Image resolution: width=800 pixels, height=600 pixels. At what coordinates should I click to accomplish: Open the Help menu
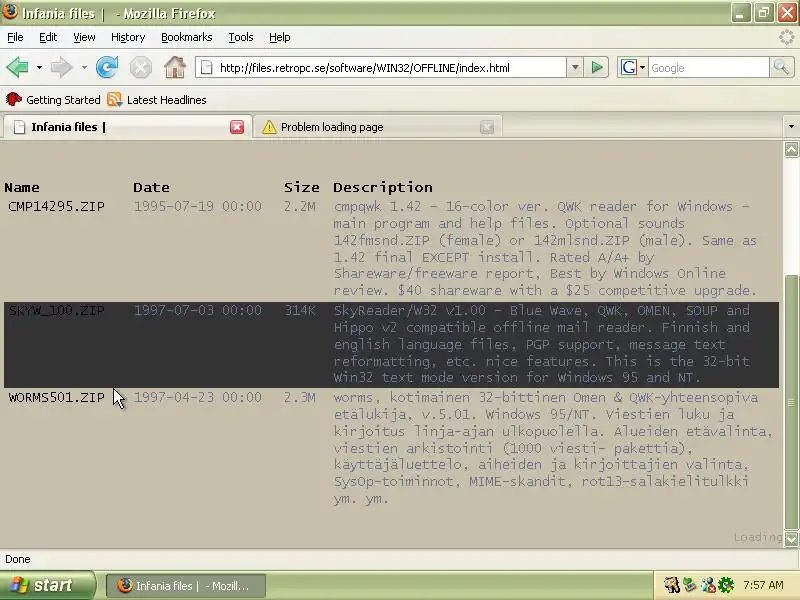pos(280,37)
